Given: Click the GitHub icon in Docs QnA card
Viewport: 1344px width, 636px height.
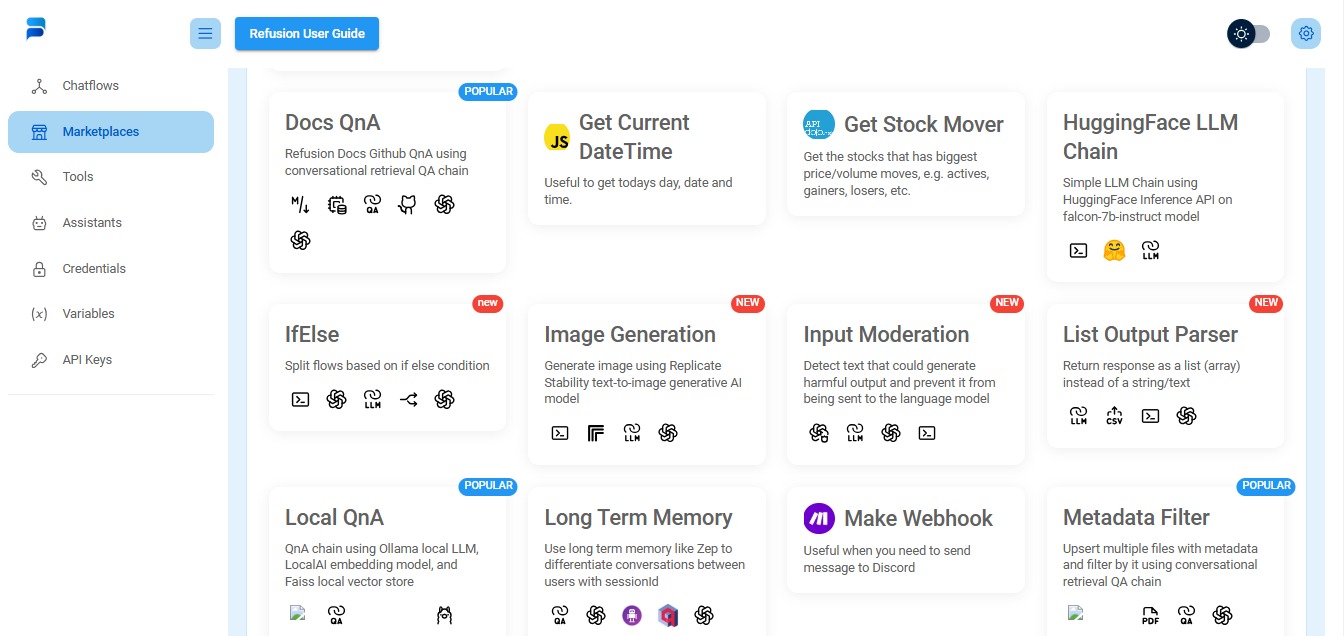Looking at the screenshot, I should point(408,205).
